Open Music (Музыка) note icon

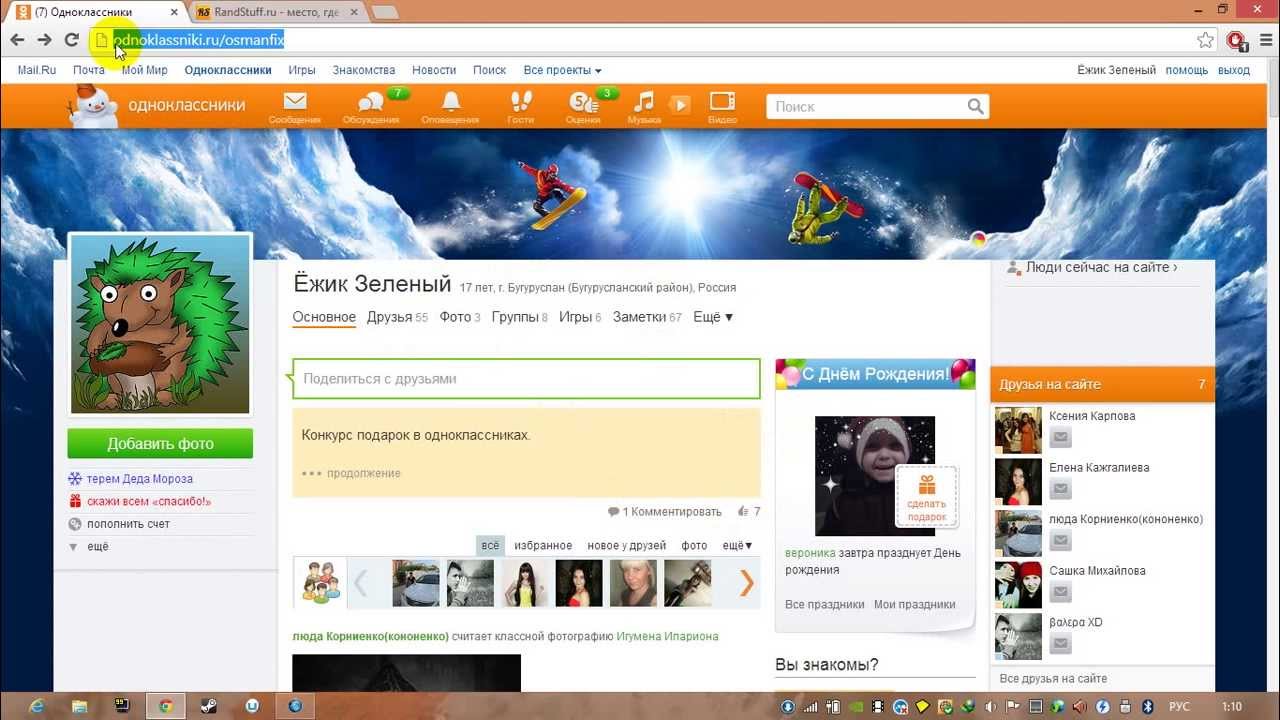[x=644, y=102]
